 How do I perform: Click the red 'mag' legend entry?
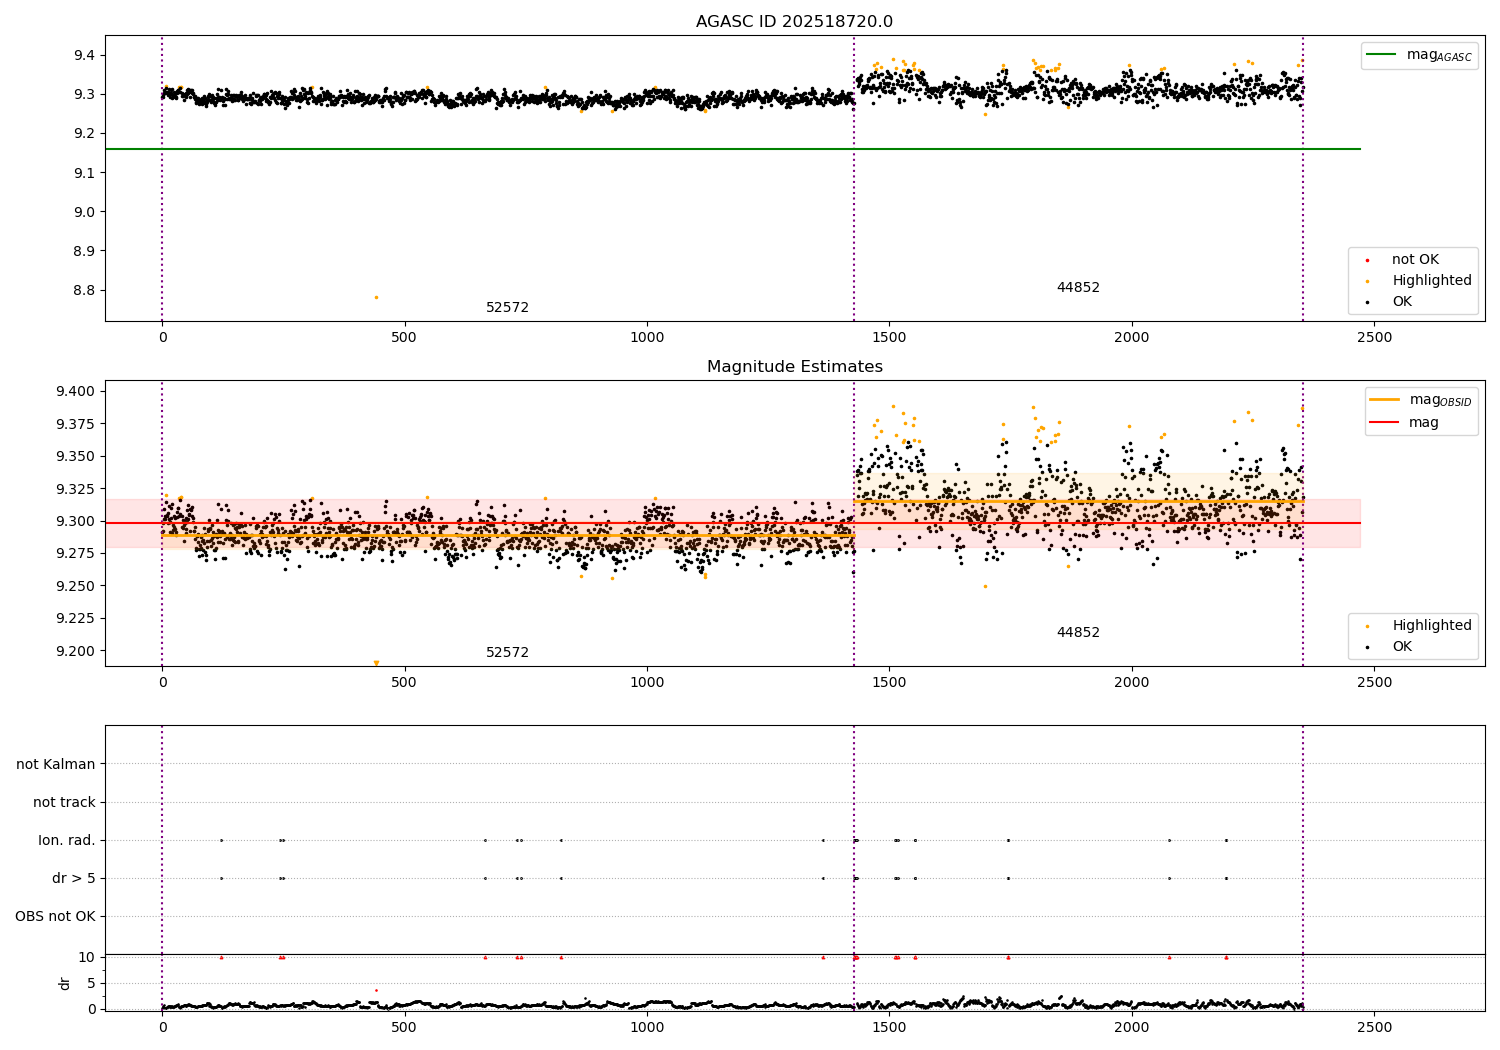(1404, 423)
